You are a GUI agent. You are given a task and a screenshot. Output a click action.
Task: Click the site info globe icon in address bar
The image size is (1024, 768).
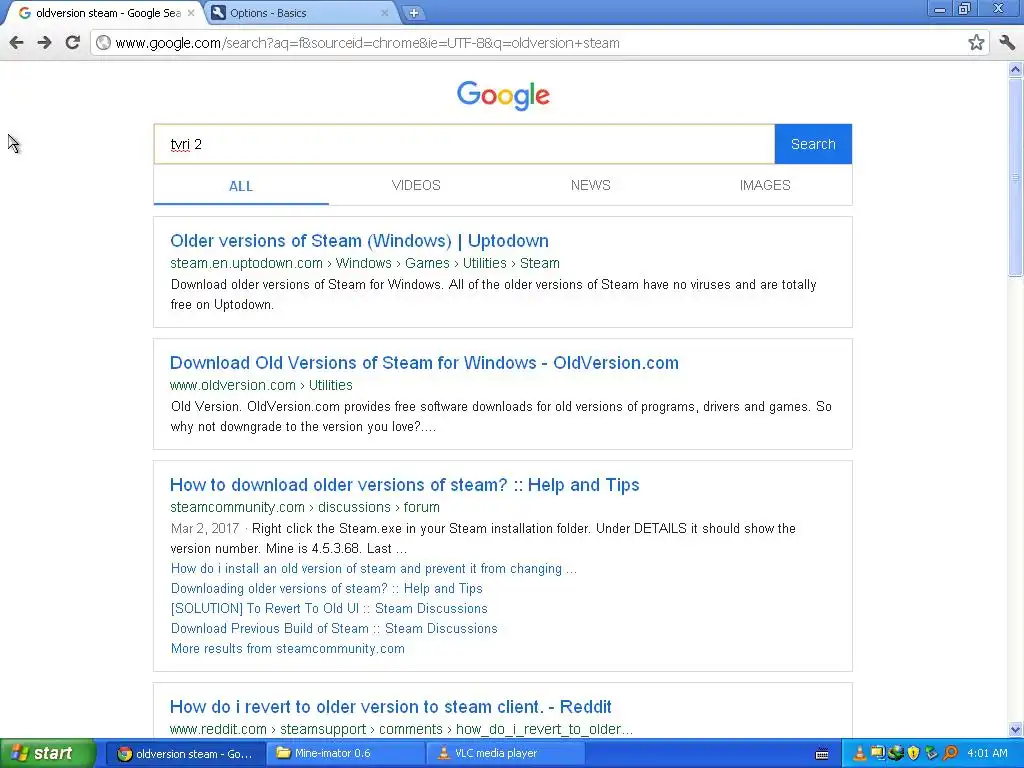103,43
